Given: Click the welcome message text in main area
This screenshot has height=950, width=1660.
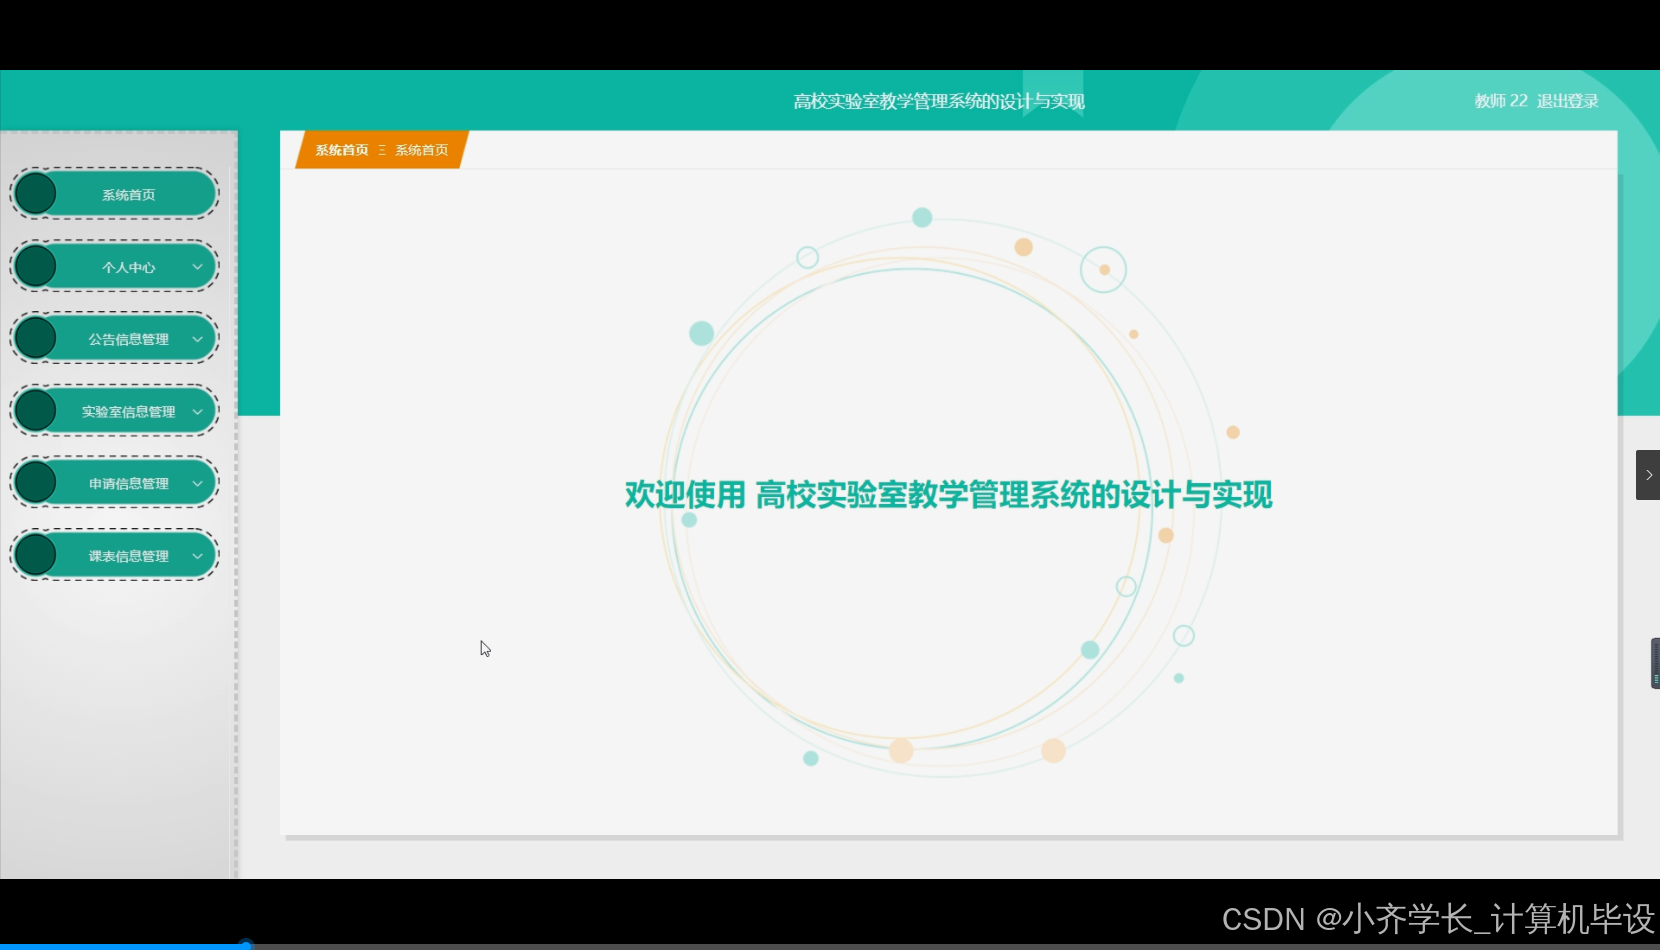Looking at the screenshot, I should pos(948,495).
